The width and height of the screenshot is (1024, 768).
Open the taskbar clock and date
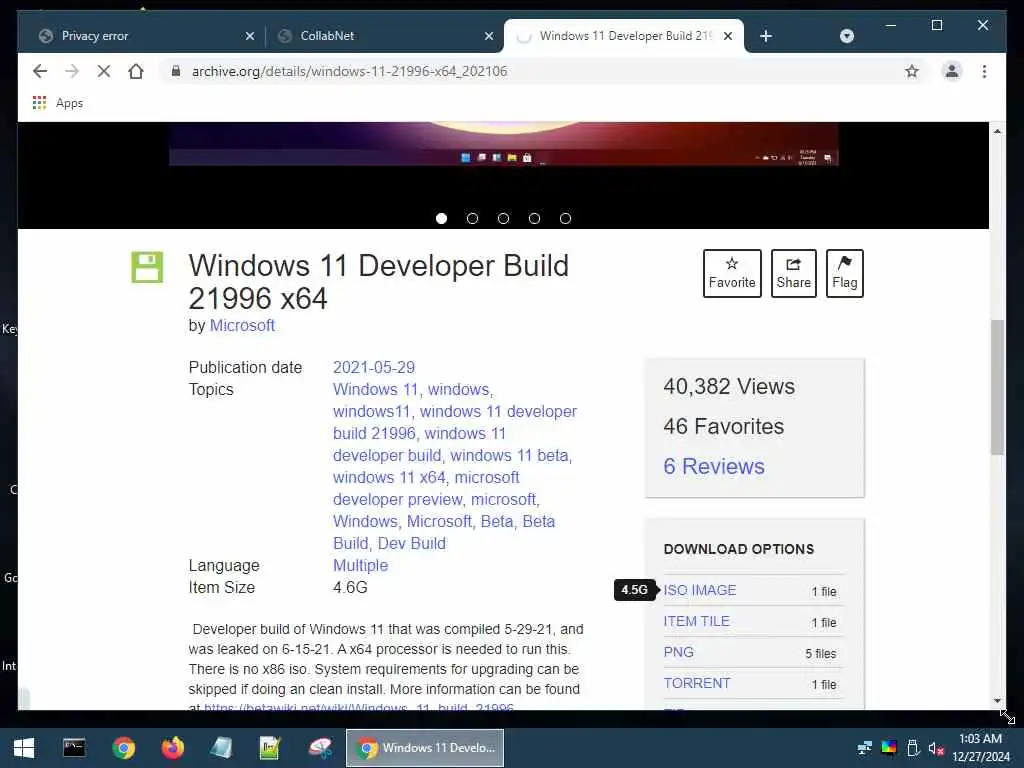coord(980,748)
